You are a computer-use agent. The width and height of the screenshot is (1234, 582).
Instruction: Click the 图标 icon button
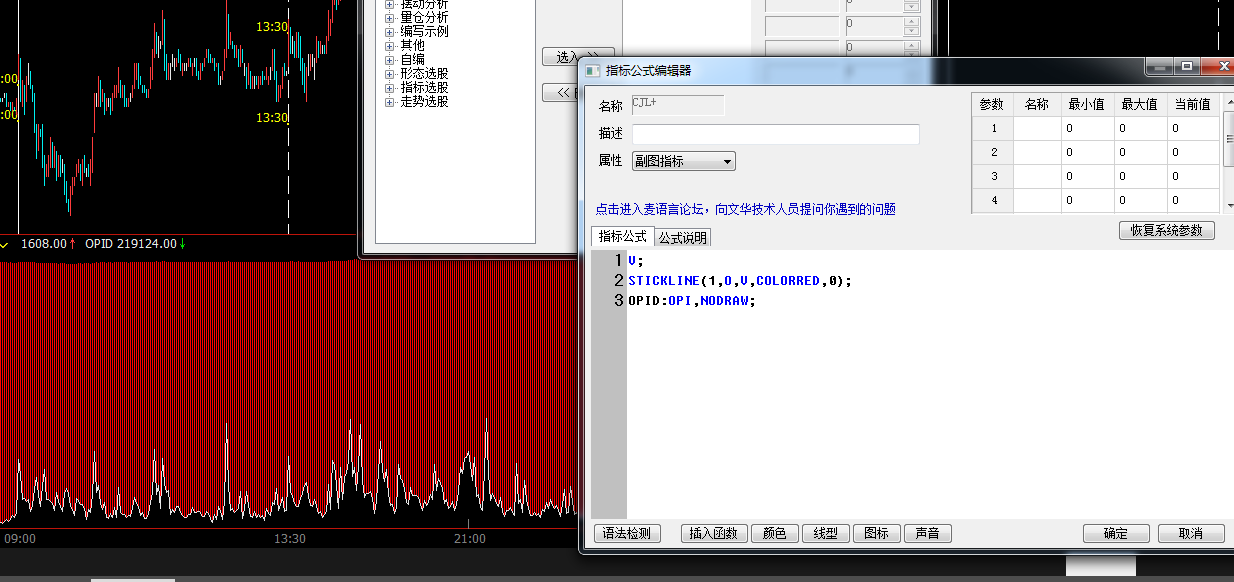point(877,534)
